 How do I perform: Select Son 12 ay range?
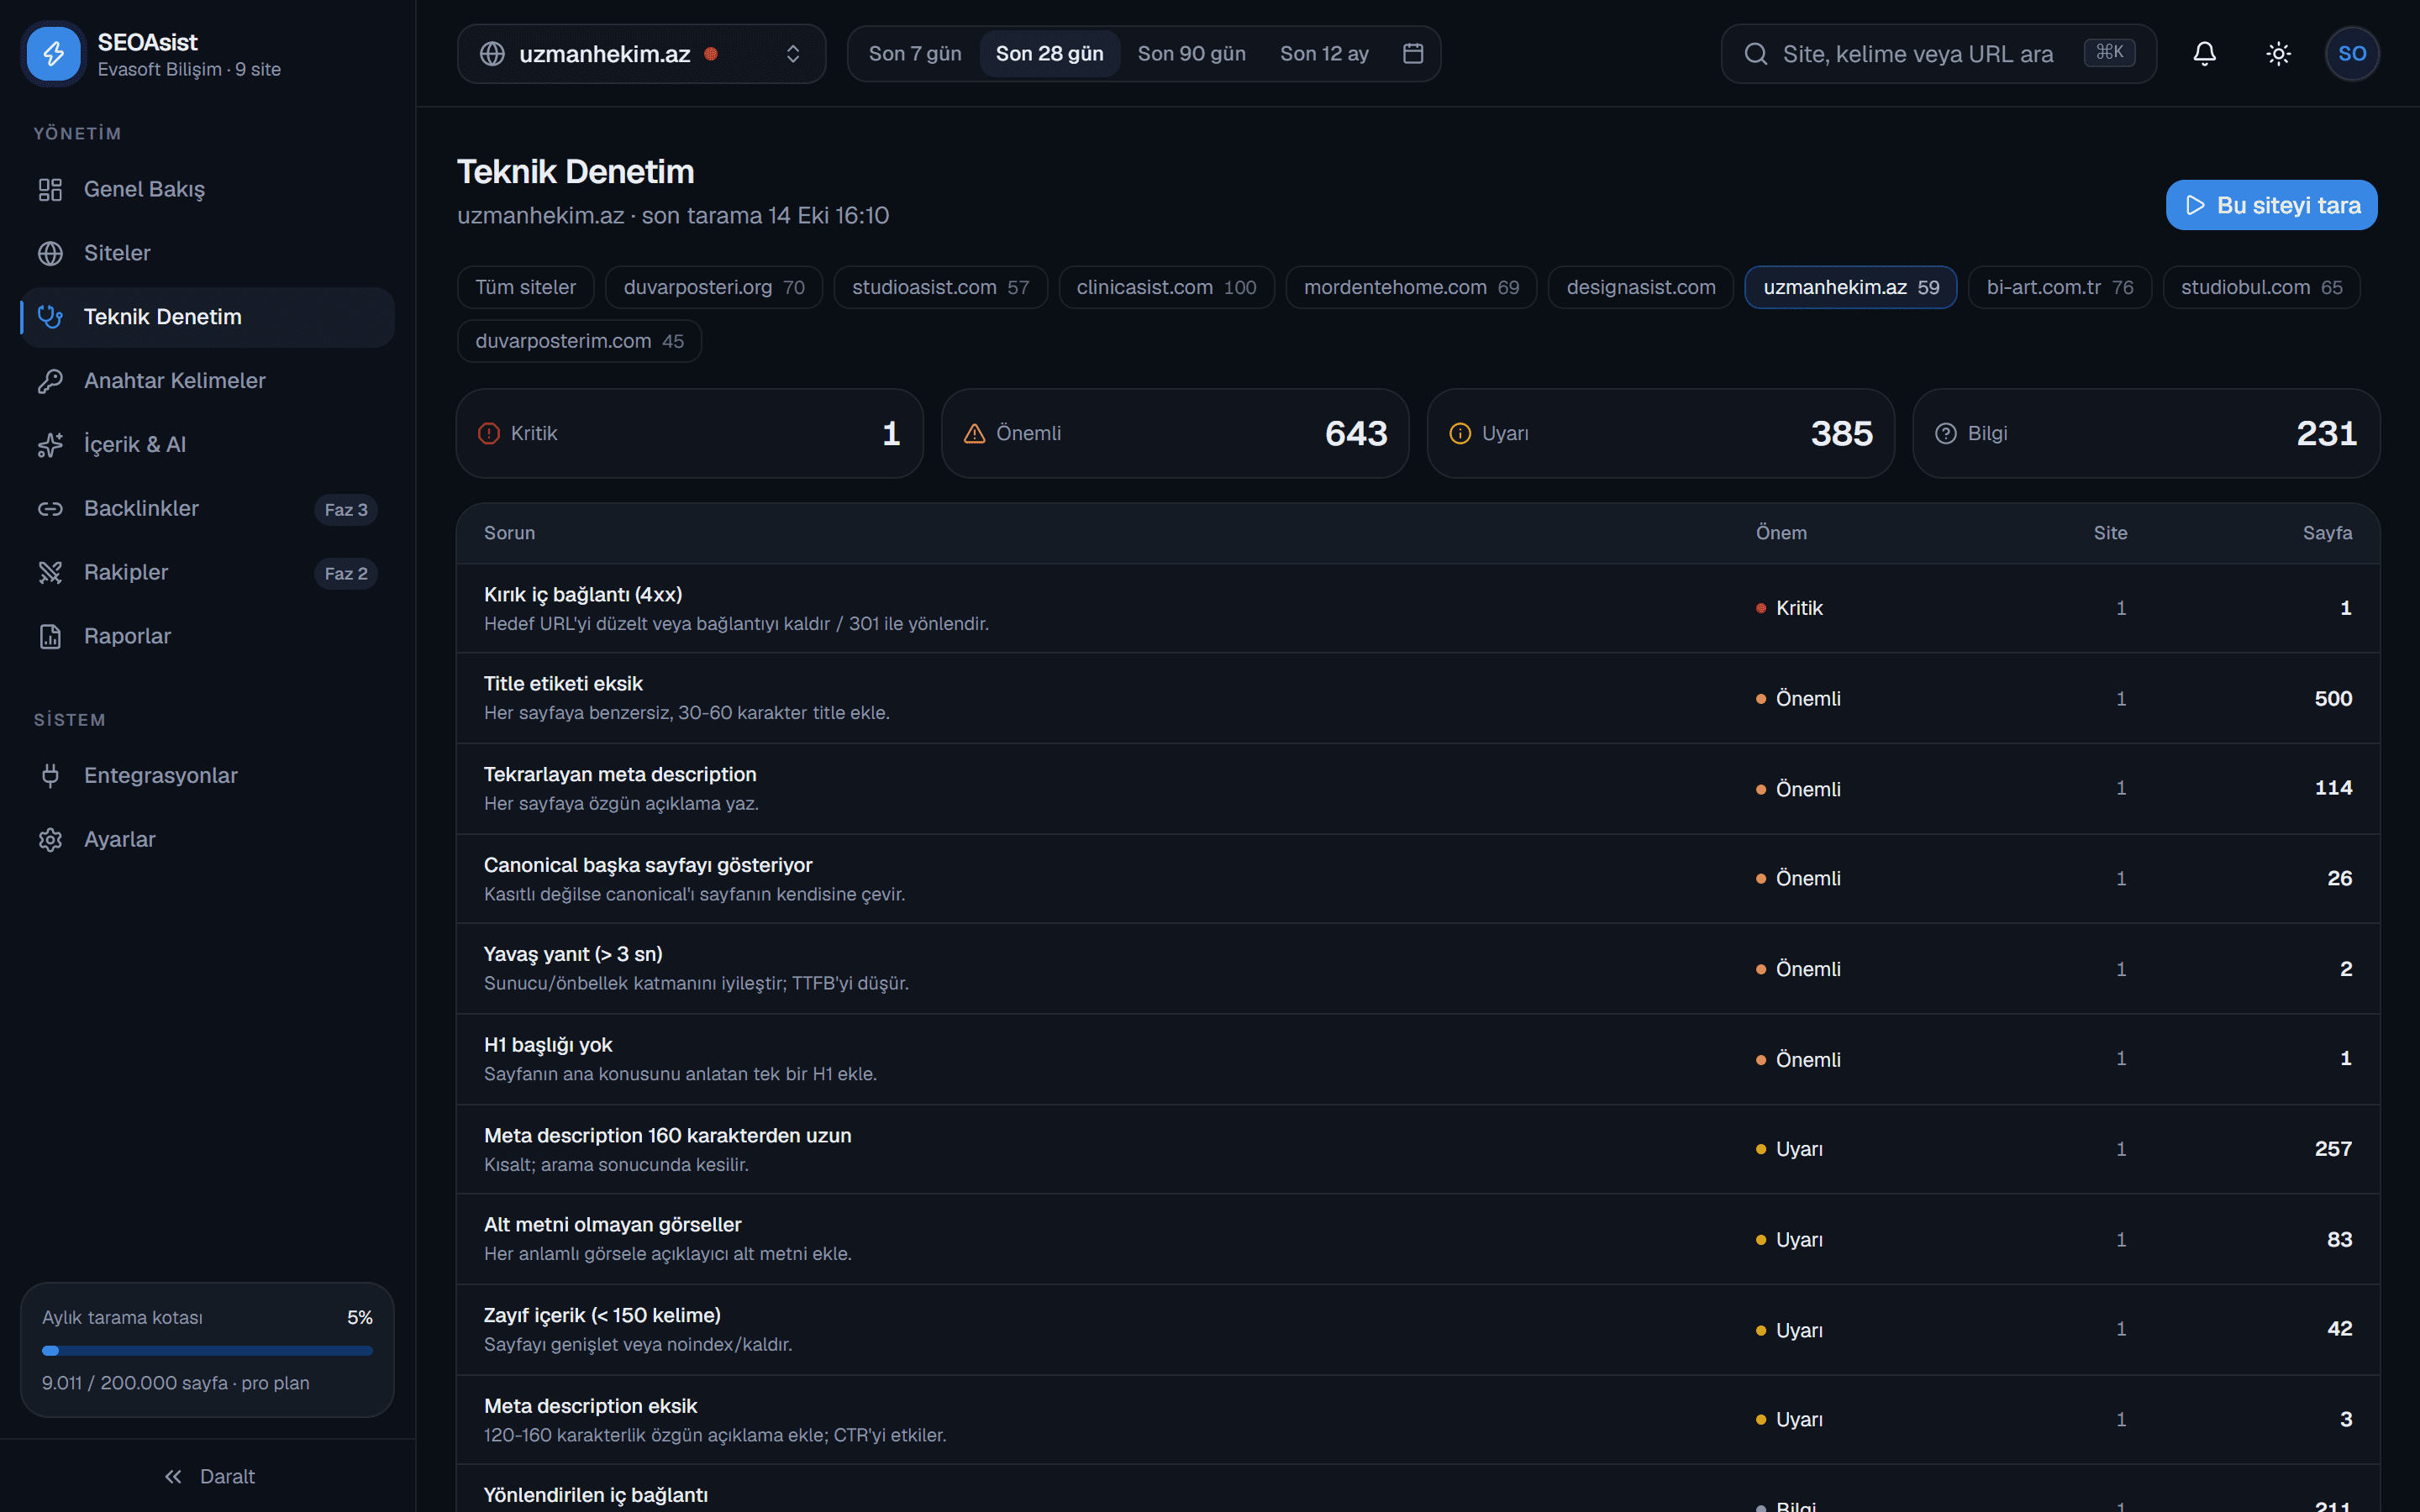pyautogui.click(x=1324, y=54)
